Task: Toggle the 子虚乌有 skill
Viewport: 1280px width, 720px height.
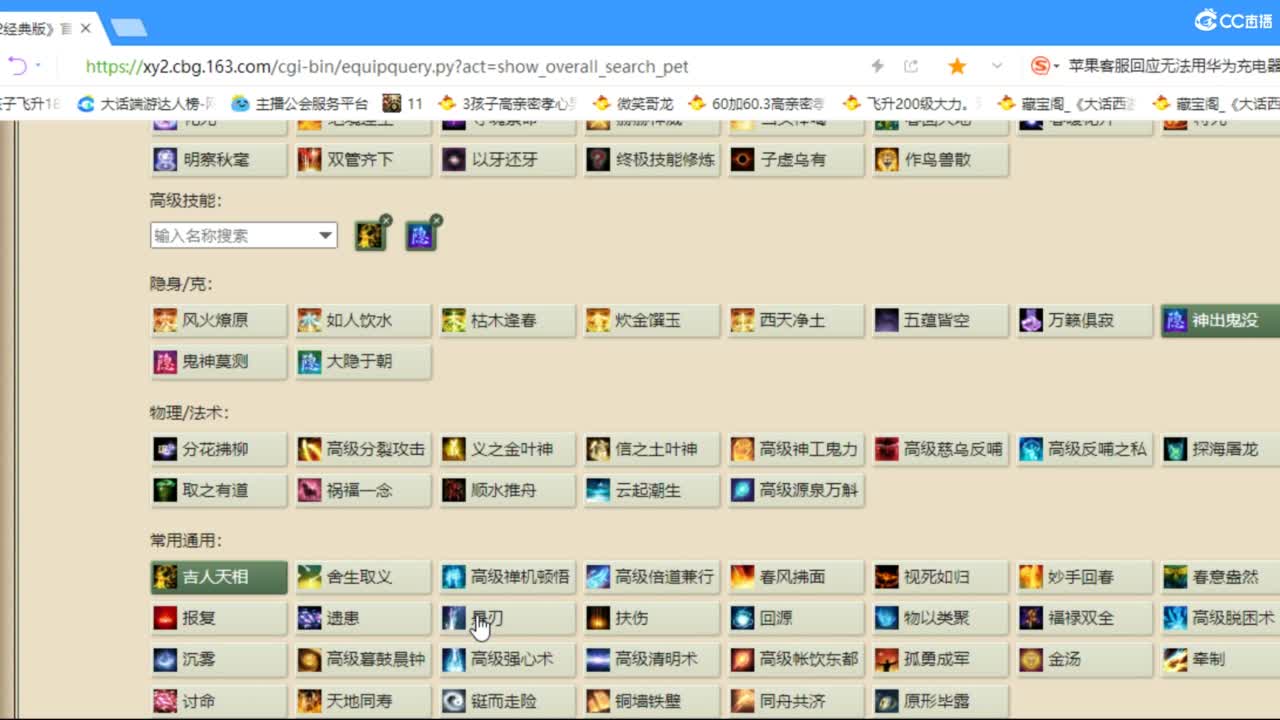Action: [796, 160]
